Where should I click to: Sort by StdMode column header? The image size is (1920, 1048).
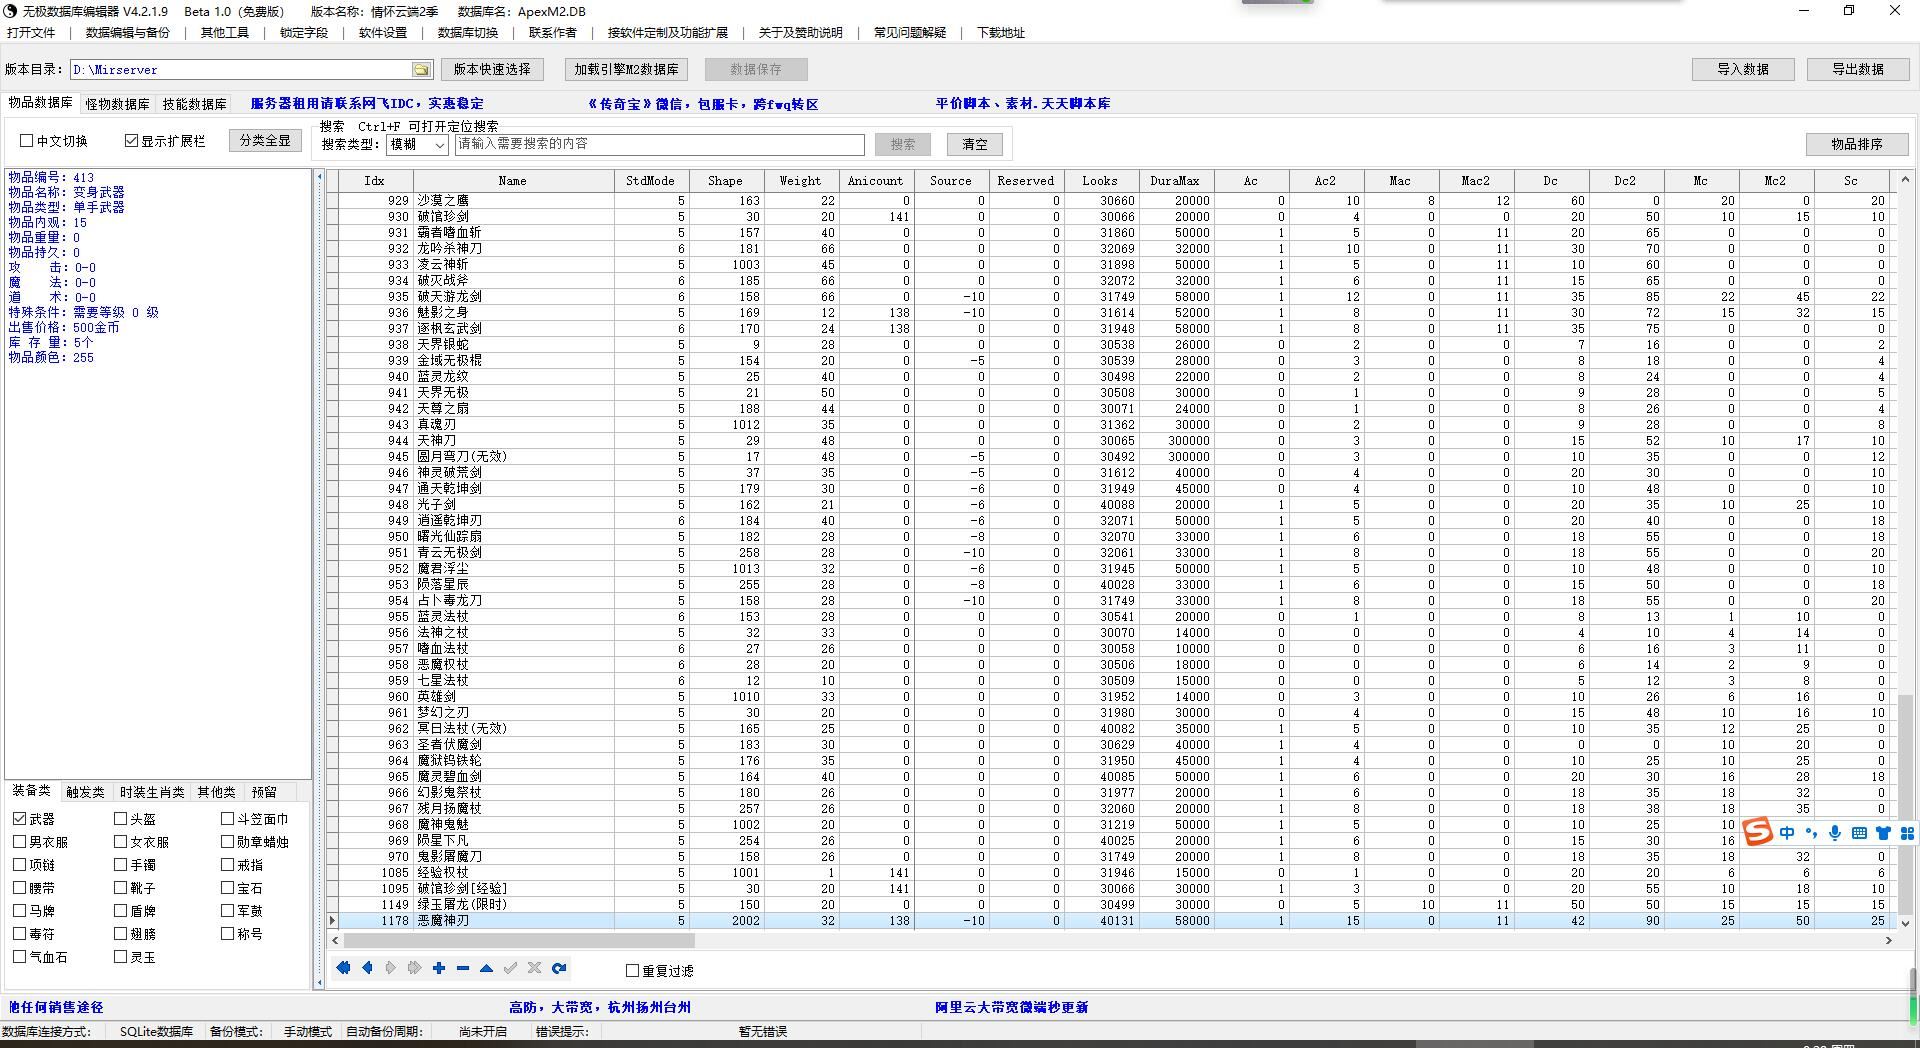(651, 181)
